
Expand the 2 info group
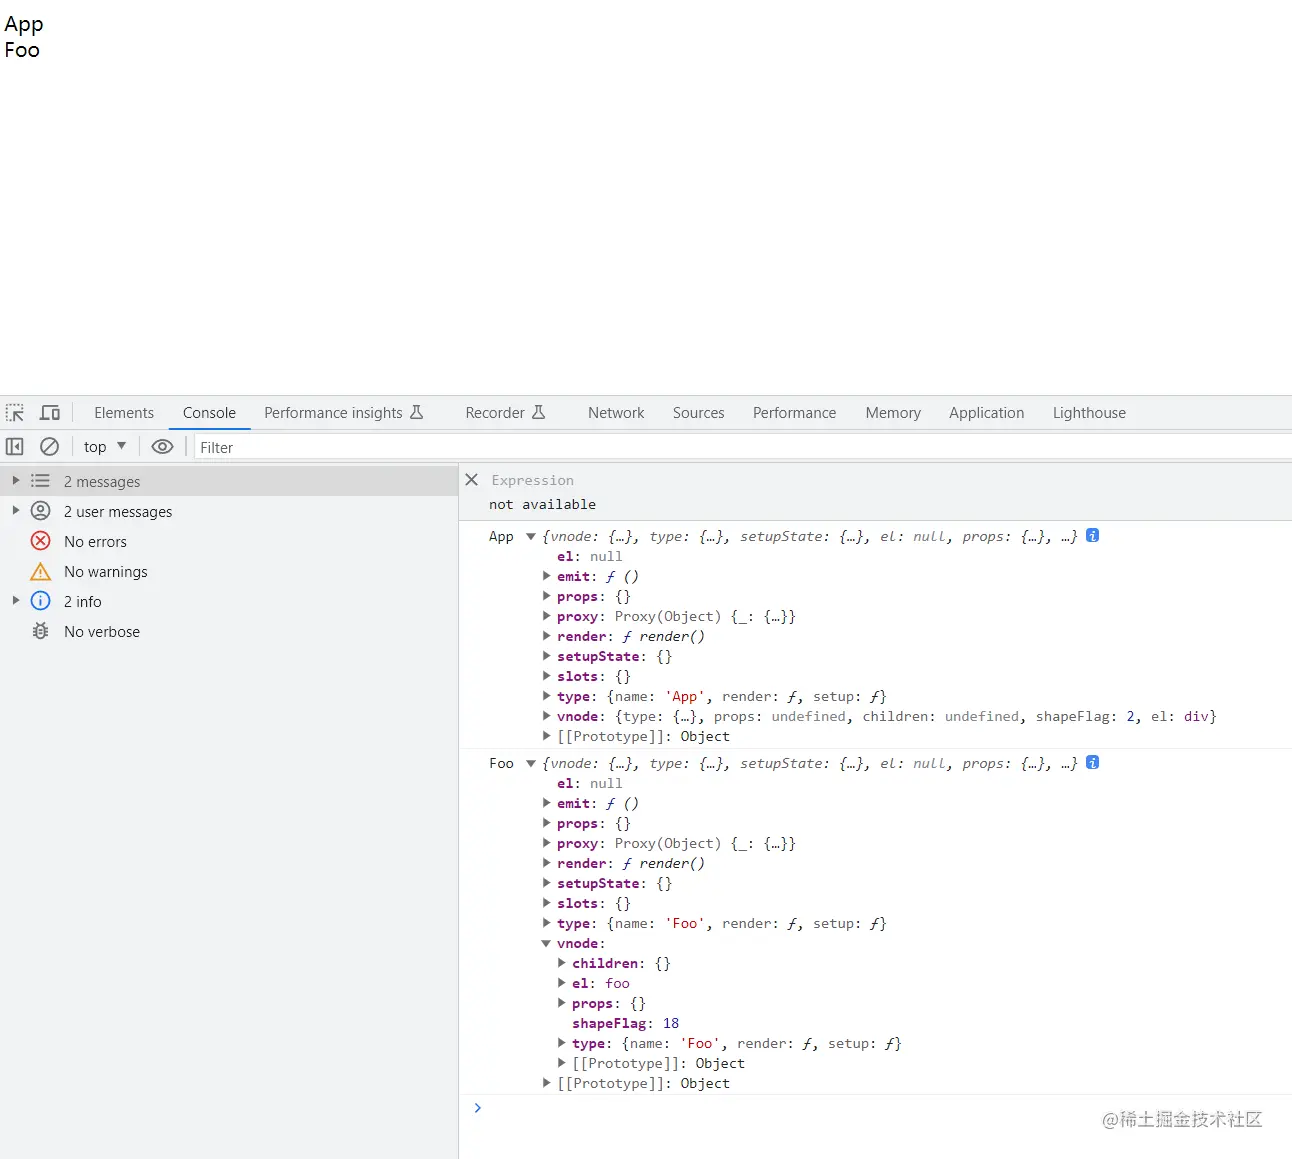click(15, 601)
